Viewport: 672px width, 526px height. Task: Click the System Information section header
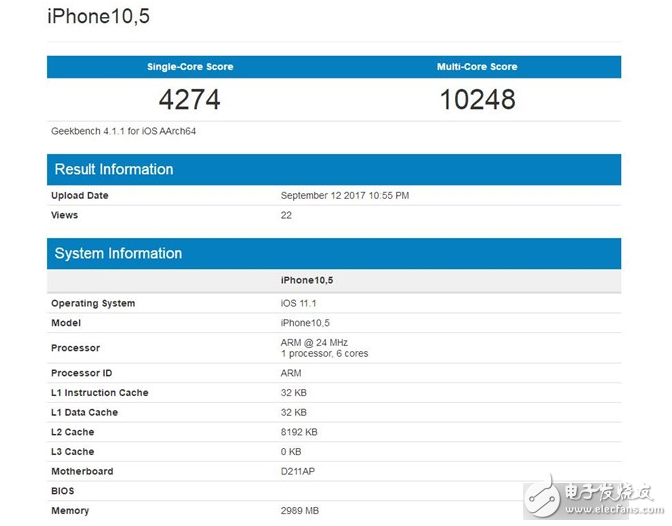(x=118, y=253)
